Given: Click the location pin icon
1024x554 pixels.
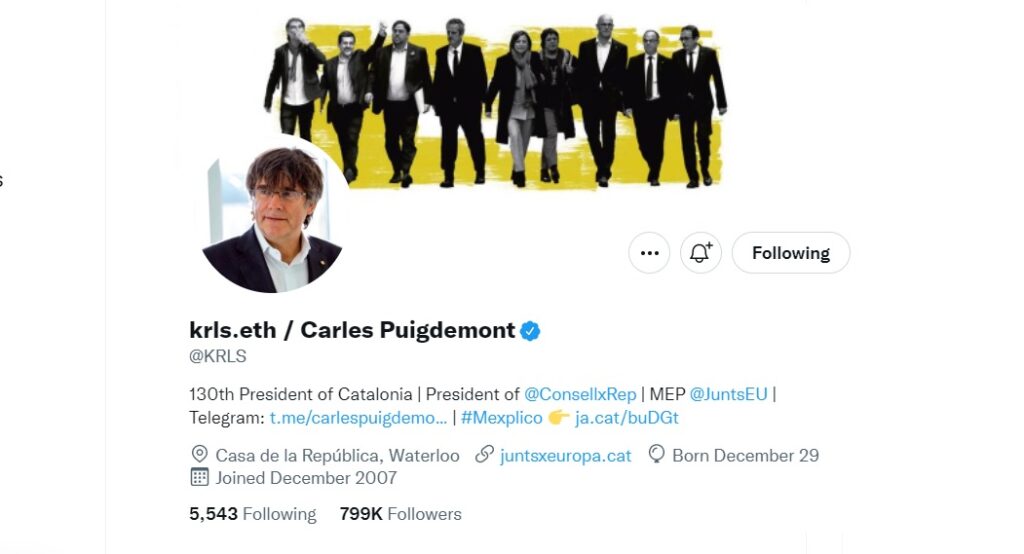Looking at the screenshot, I should tap(199, 455).
